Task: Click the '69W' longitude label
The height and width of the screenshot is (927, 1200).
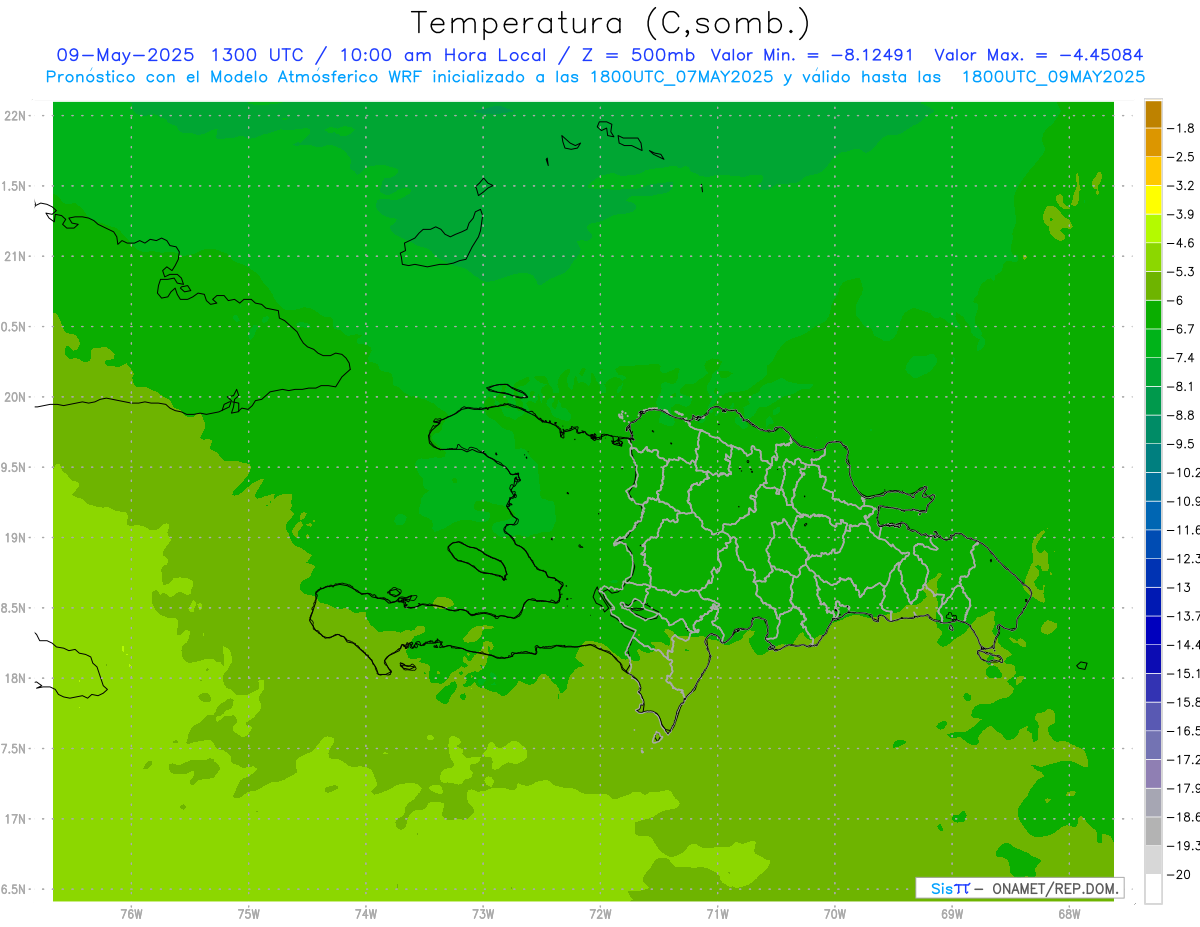Action: pyautogui.click(x=952, y=914)
